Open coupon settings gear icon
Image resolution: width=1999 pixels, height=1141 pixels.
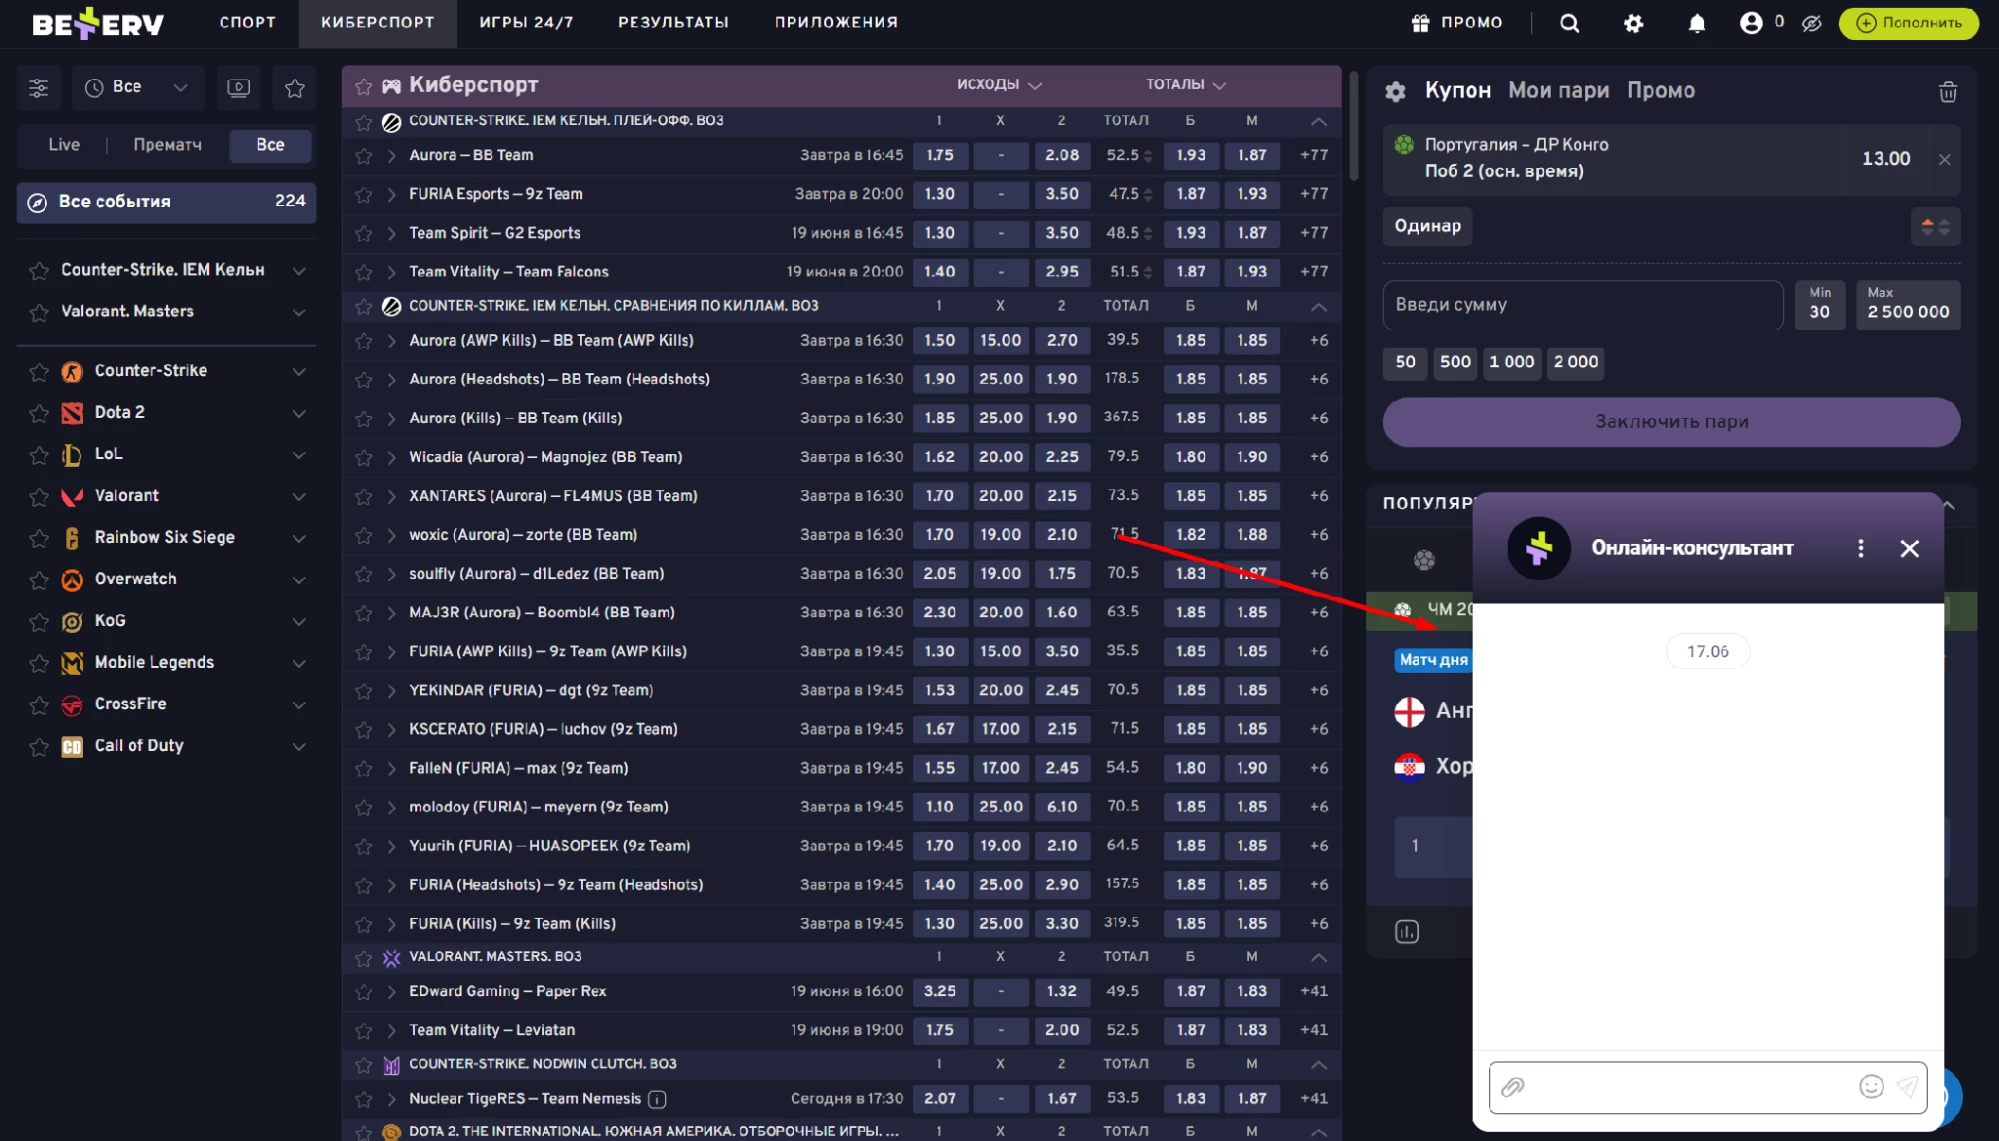point(1395,92)
